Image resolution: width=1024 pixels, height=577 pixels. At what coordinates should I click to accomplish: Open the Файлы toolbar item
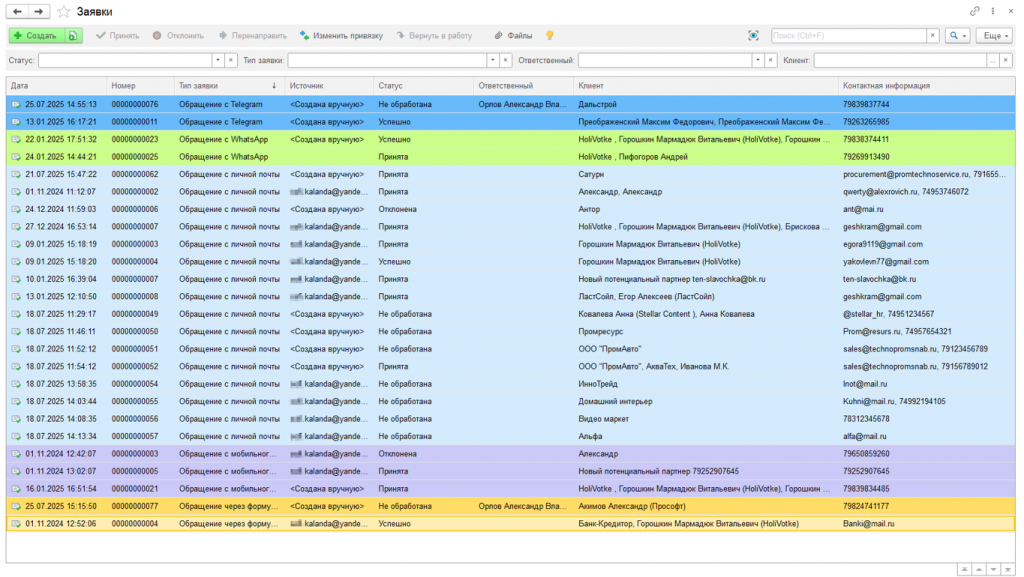coord(513,35)
